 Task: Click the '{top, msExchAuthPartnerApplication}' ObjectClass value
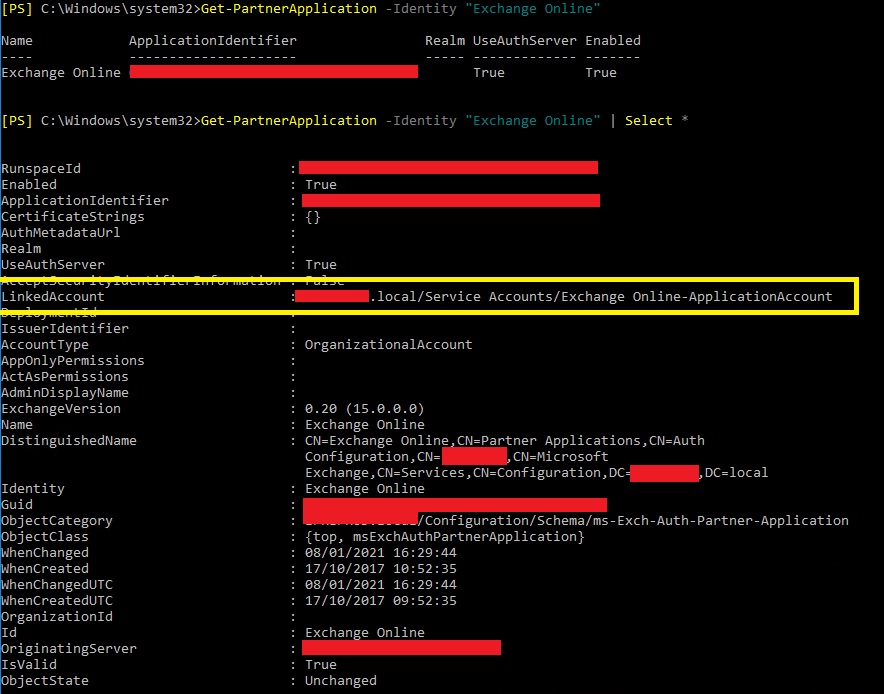445,536
